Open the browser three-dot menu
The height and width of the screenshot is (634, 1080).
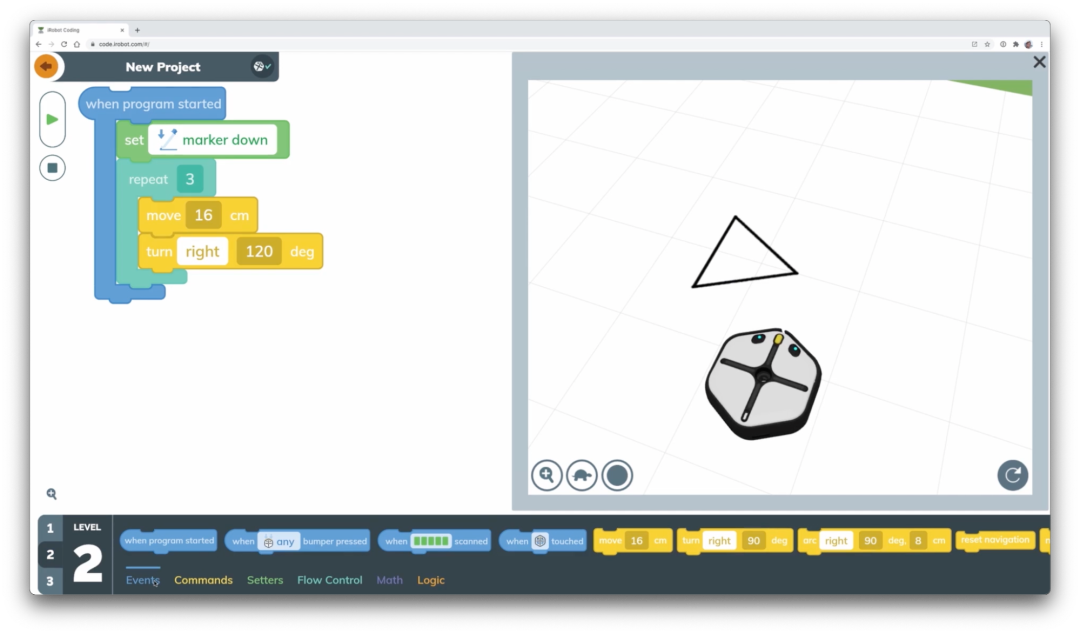tap(1041, 44)
